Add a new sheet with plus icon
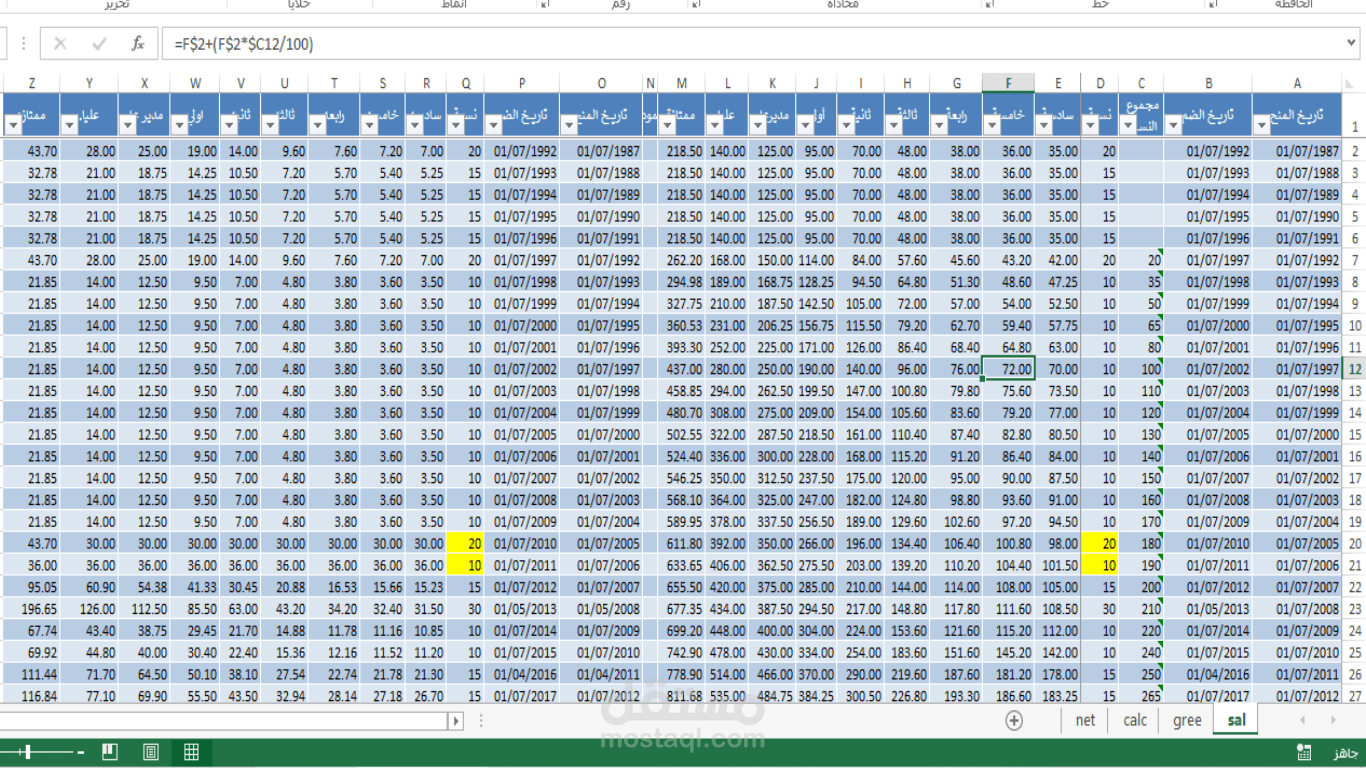 coord(1014,720)
